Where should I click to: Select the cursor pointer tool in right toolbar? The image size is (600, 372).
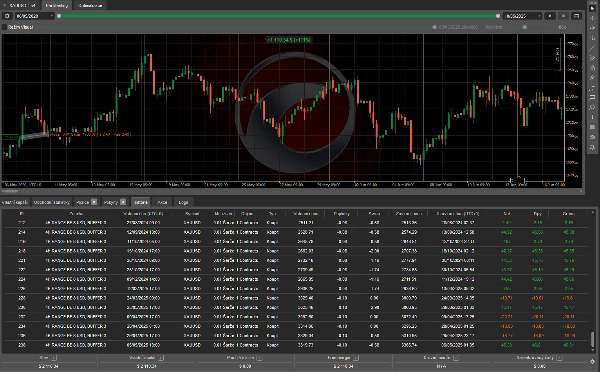[592, 8]
